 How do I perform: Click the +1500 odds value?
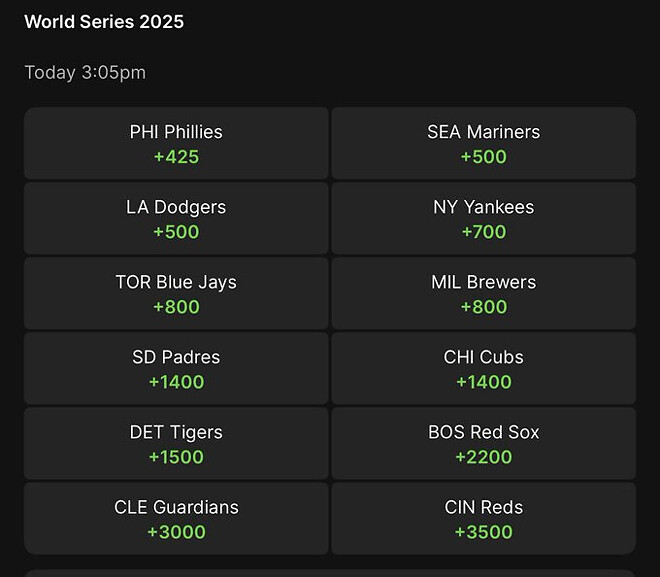(x=176, y=457)
